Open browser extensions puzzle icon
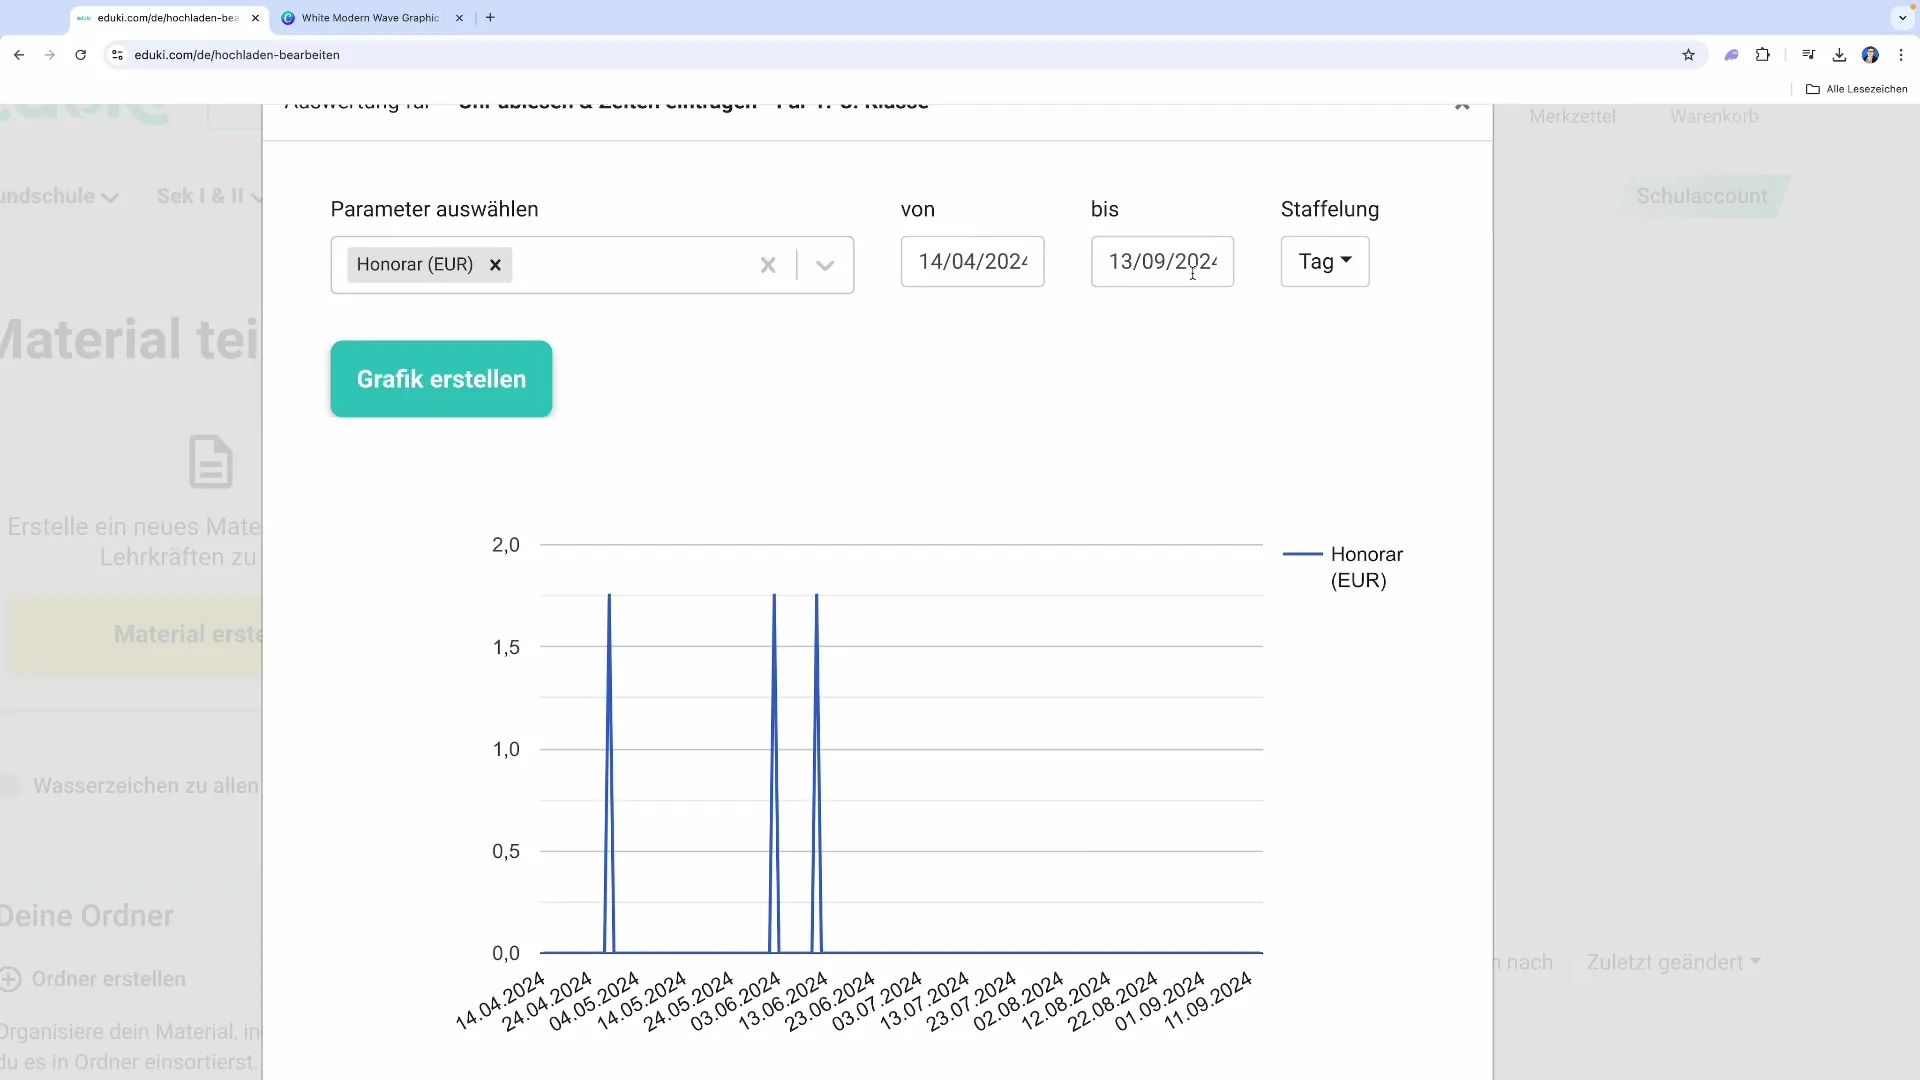The width and height of the screenshot is (1920, 1080). tap(1763, 55)
